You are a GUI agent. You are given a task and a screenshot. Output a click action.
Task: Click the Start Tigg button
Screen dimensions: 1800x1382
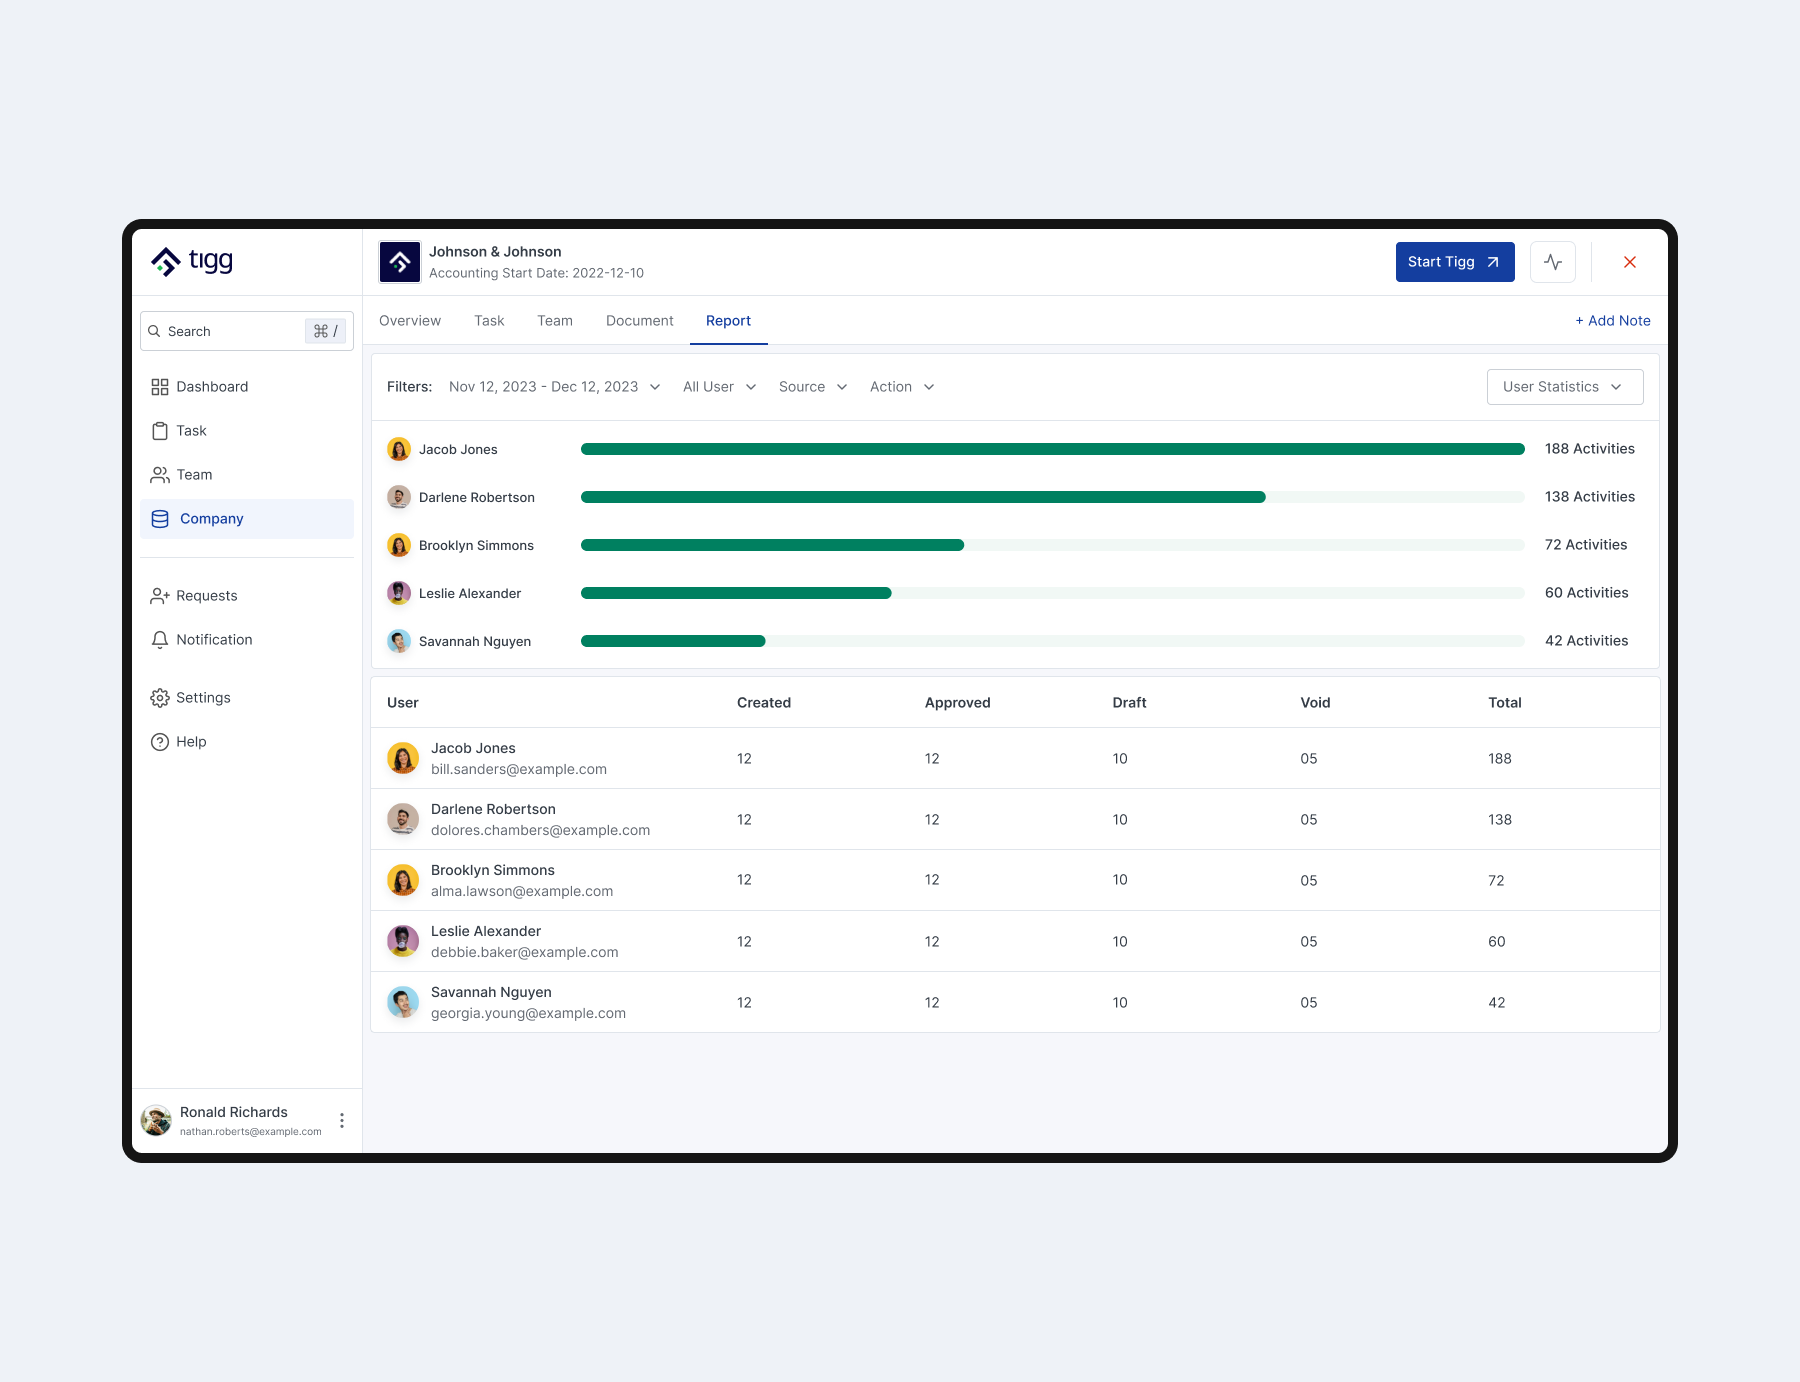click(1455, 262)
